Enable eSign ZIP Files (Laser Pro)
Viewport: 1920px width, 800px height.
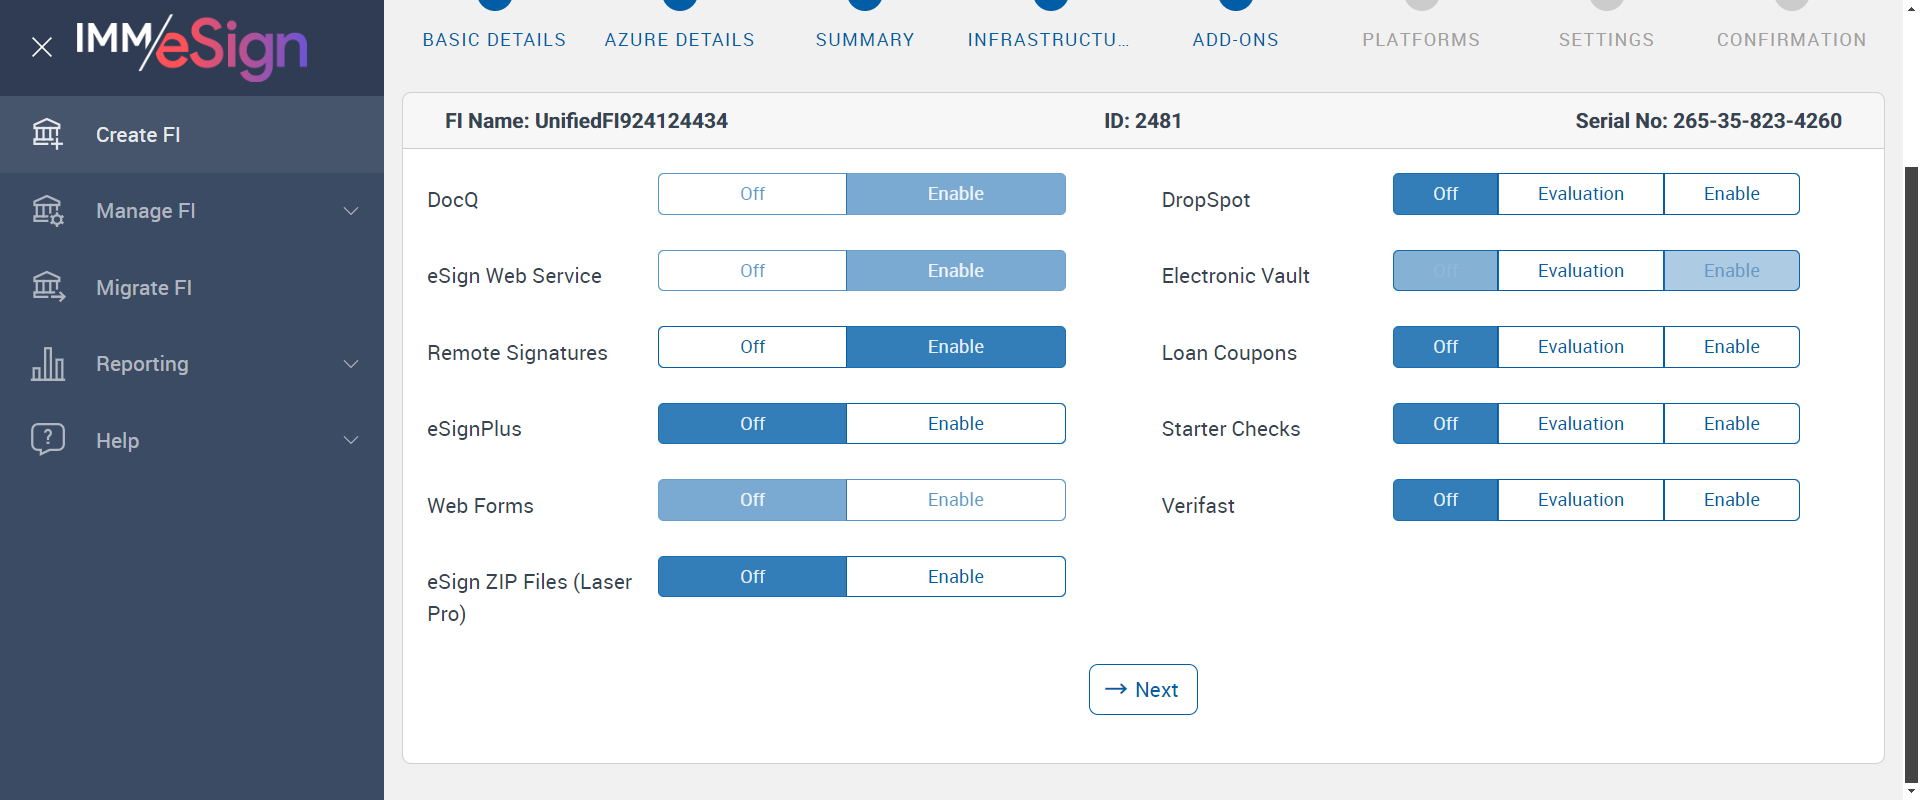click(x=956, y=577)
